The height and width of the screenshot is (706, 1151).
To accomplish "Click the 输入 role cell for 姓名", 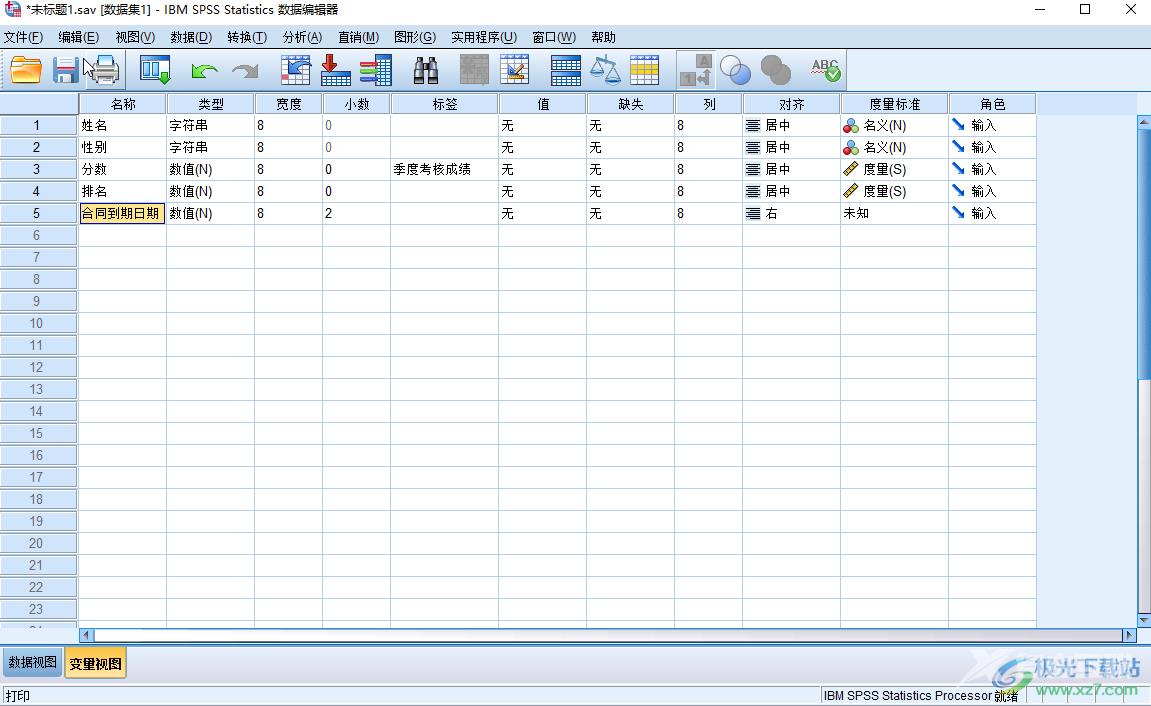I will [x=992, y=125].
